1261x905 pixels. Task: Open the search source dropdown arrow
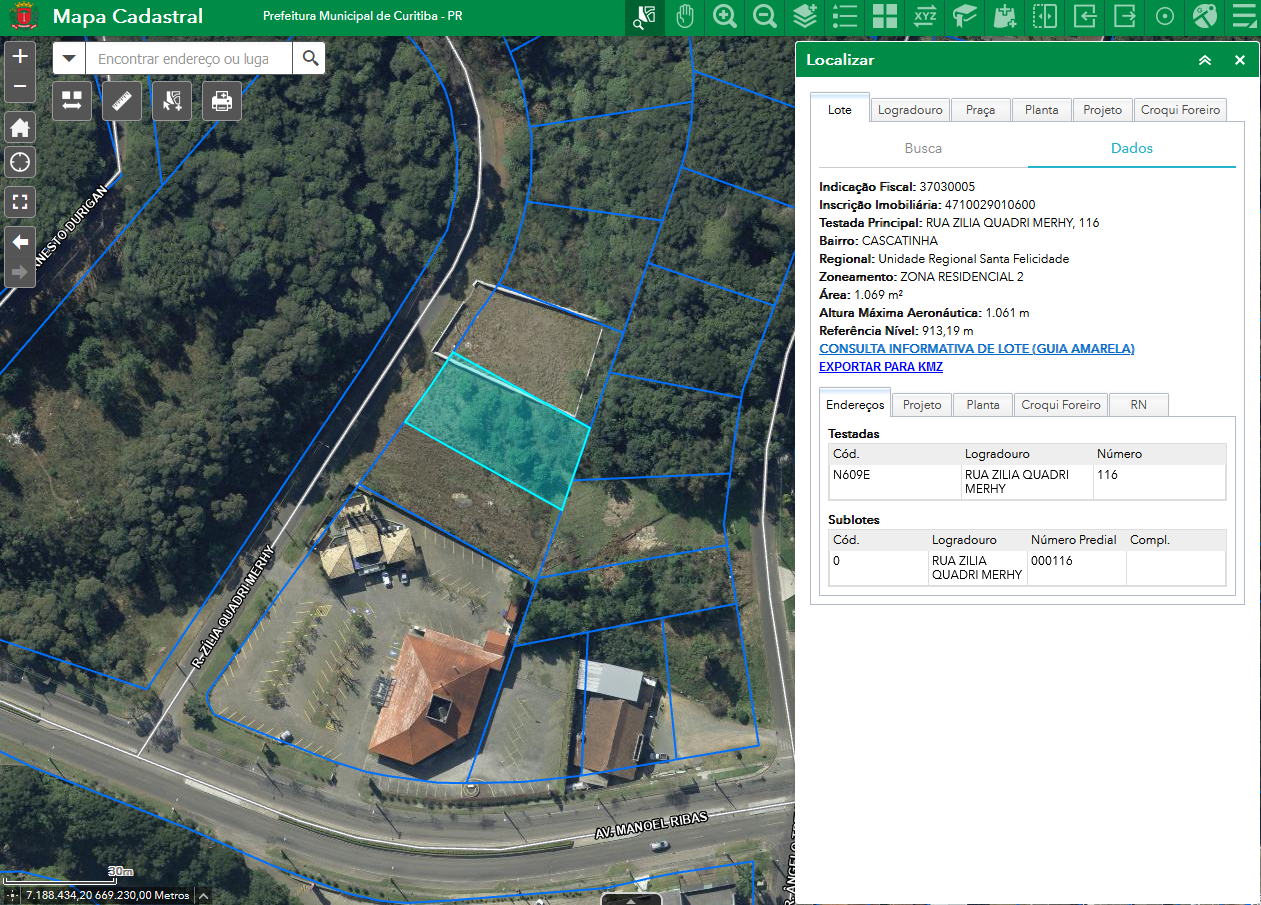click(x=69, y=58)
